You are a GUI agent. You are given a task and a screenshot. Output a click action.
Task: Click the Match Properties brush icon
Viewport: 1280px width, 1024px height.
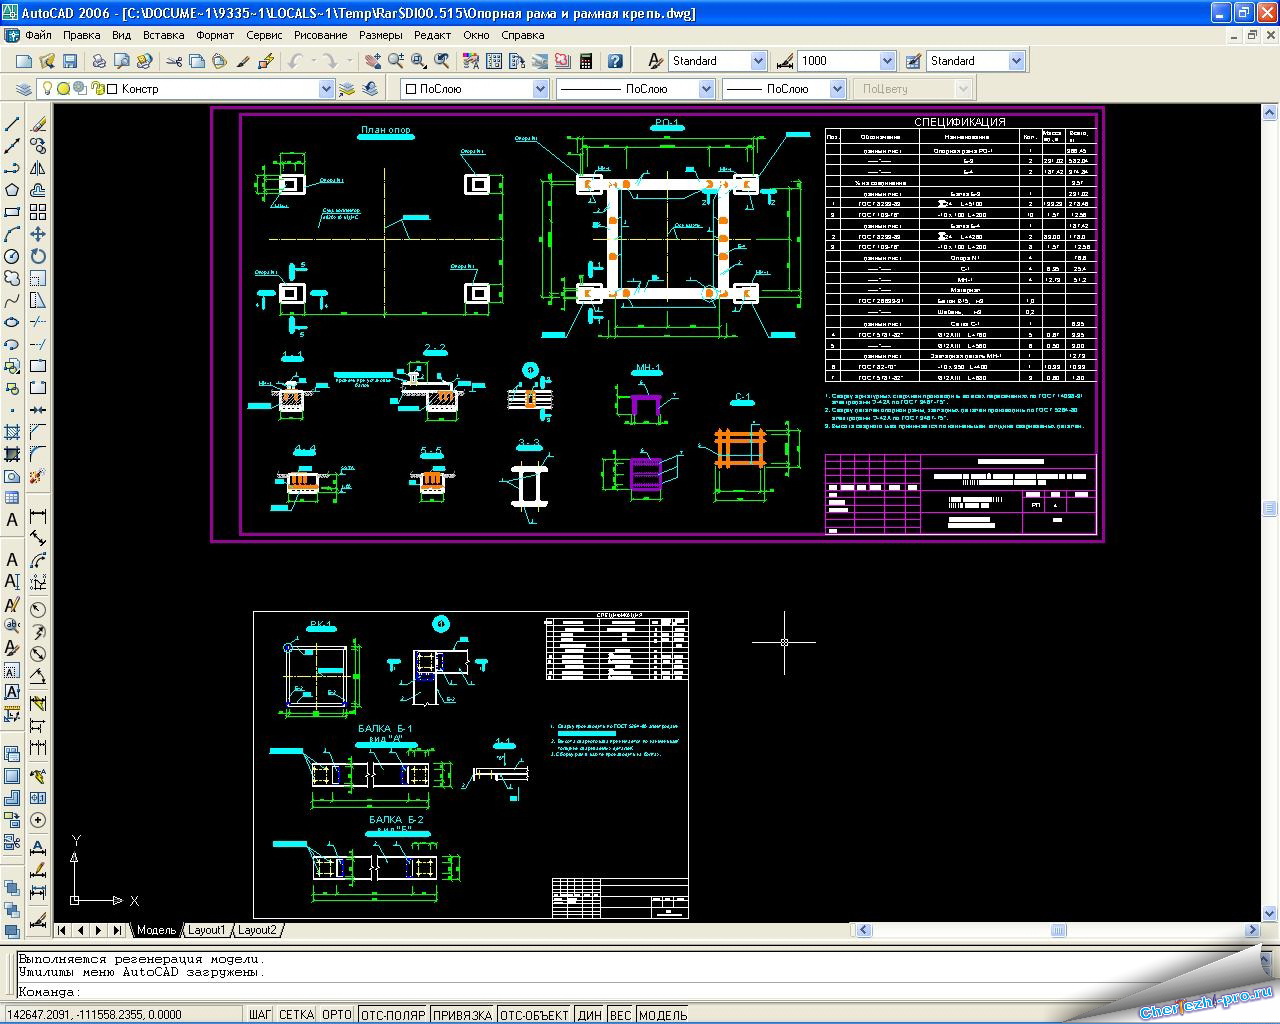pyautogui.click(x=242, y=61)
